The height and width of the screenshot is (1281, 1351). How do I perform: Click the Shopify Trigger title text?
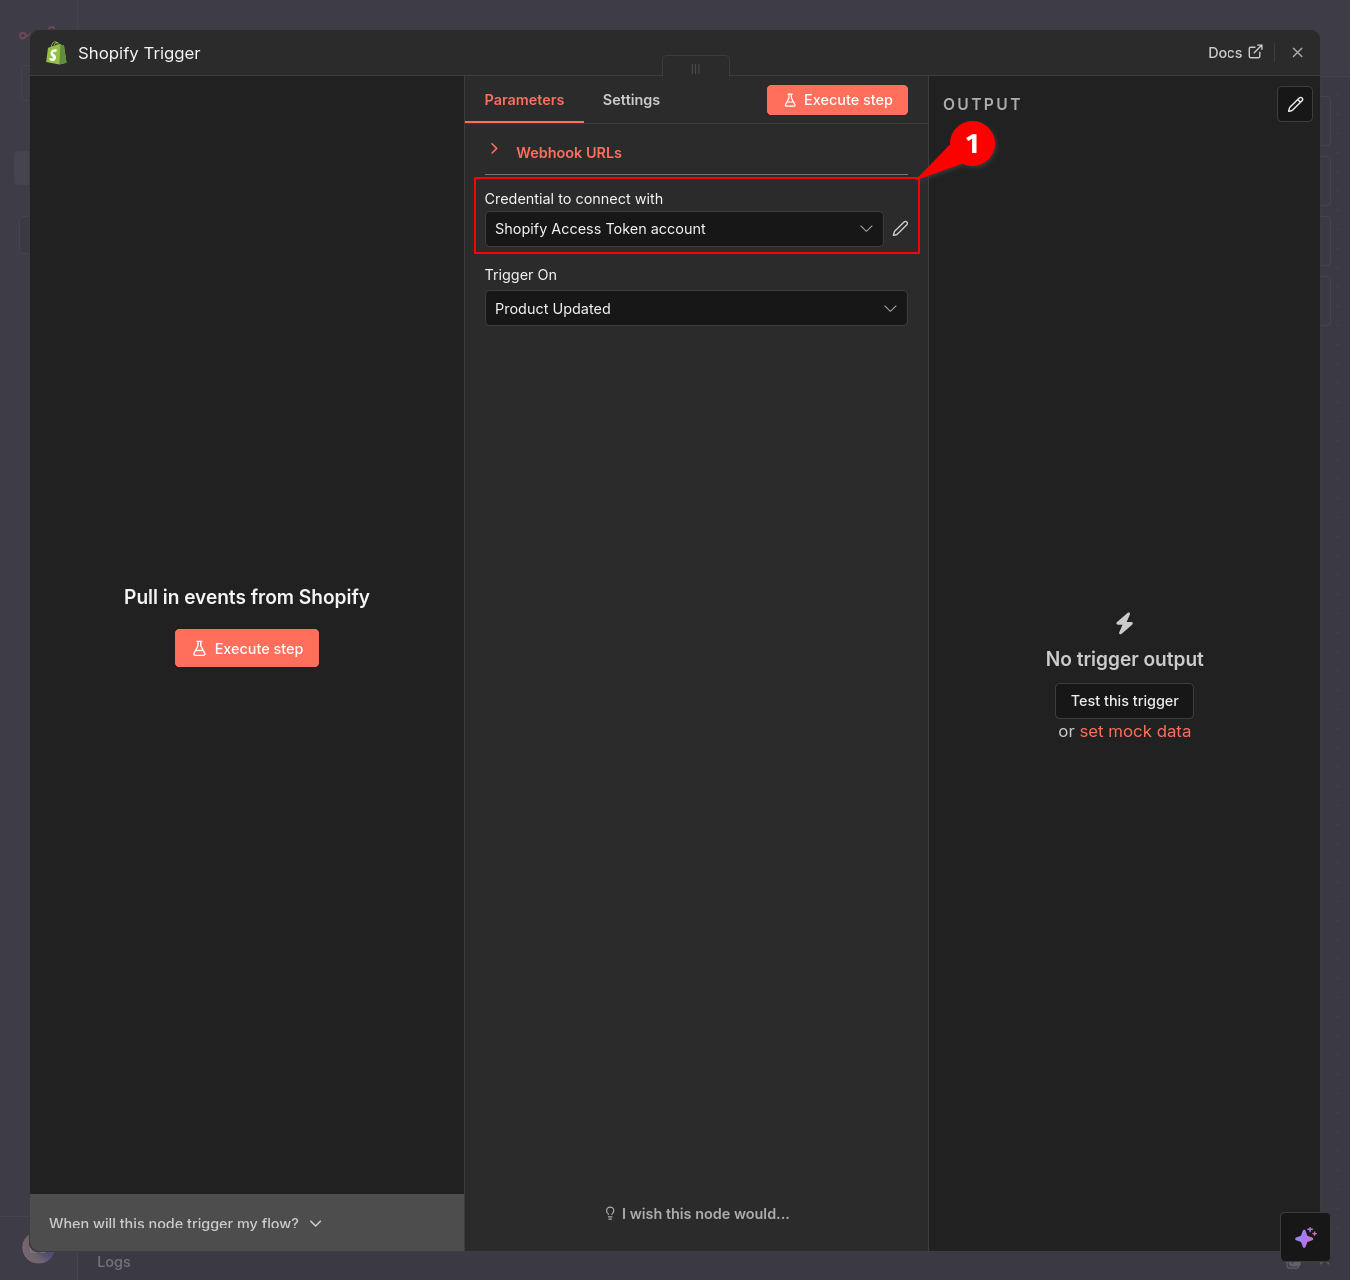139,53
